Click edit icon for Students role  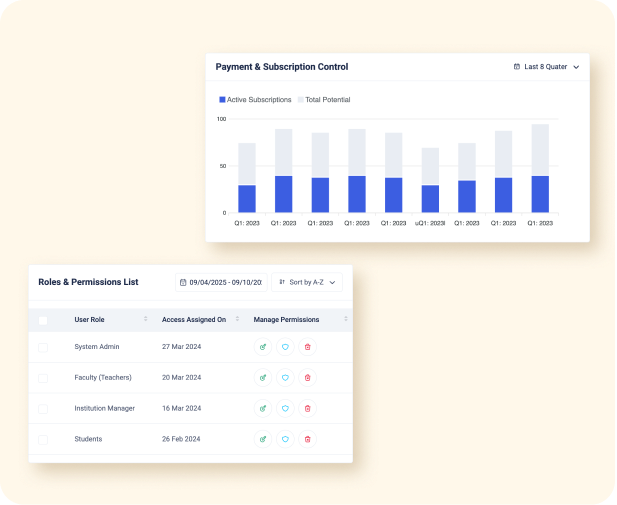click(x=263, y=439)
